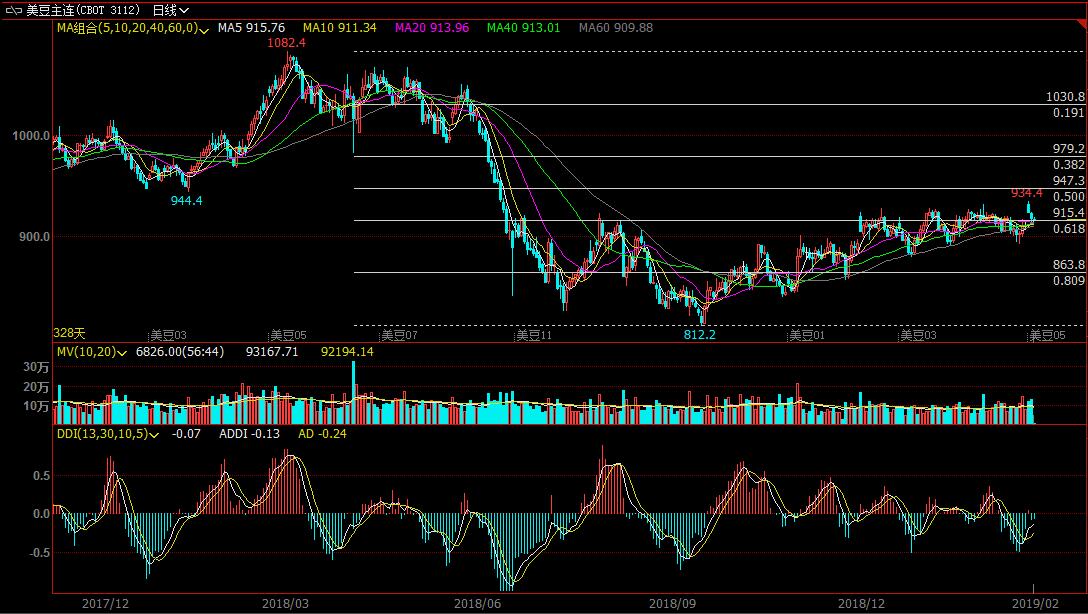Image resolution: width=1088 pixels, height=614 pixels.
Task: Select the 812.2 lowest price label
Action: coord(700,335)
